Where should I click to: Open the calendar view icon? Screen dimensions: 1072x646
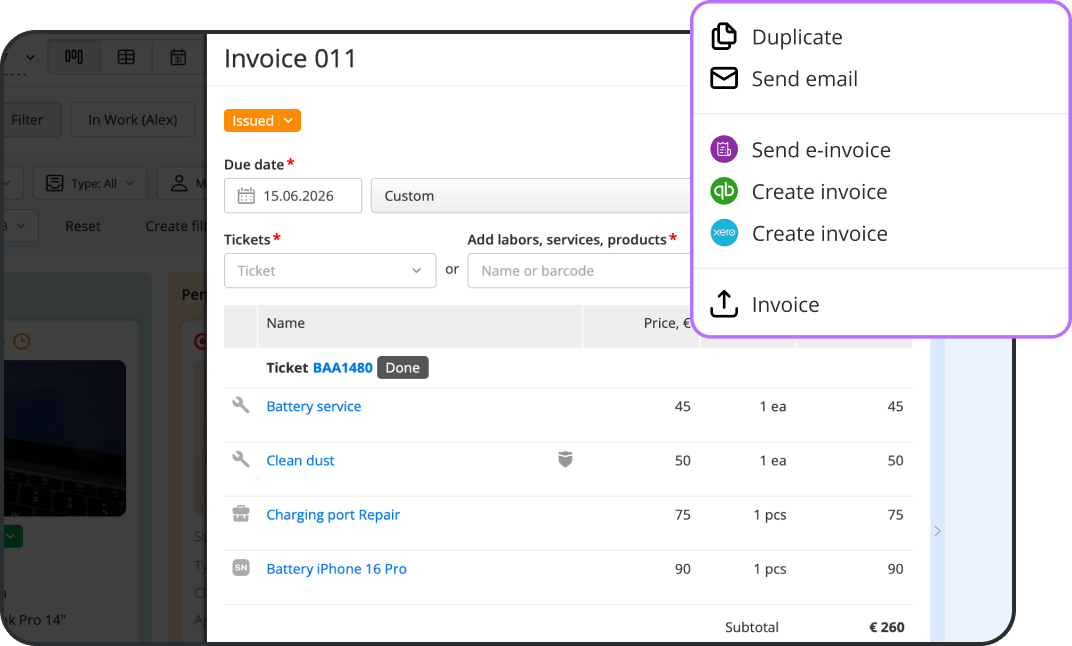(x=178, y=57)
